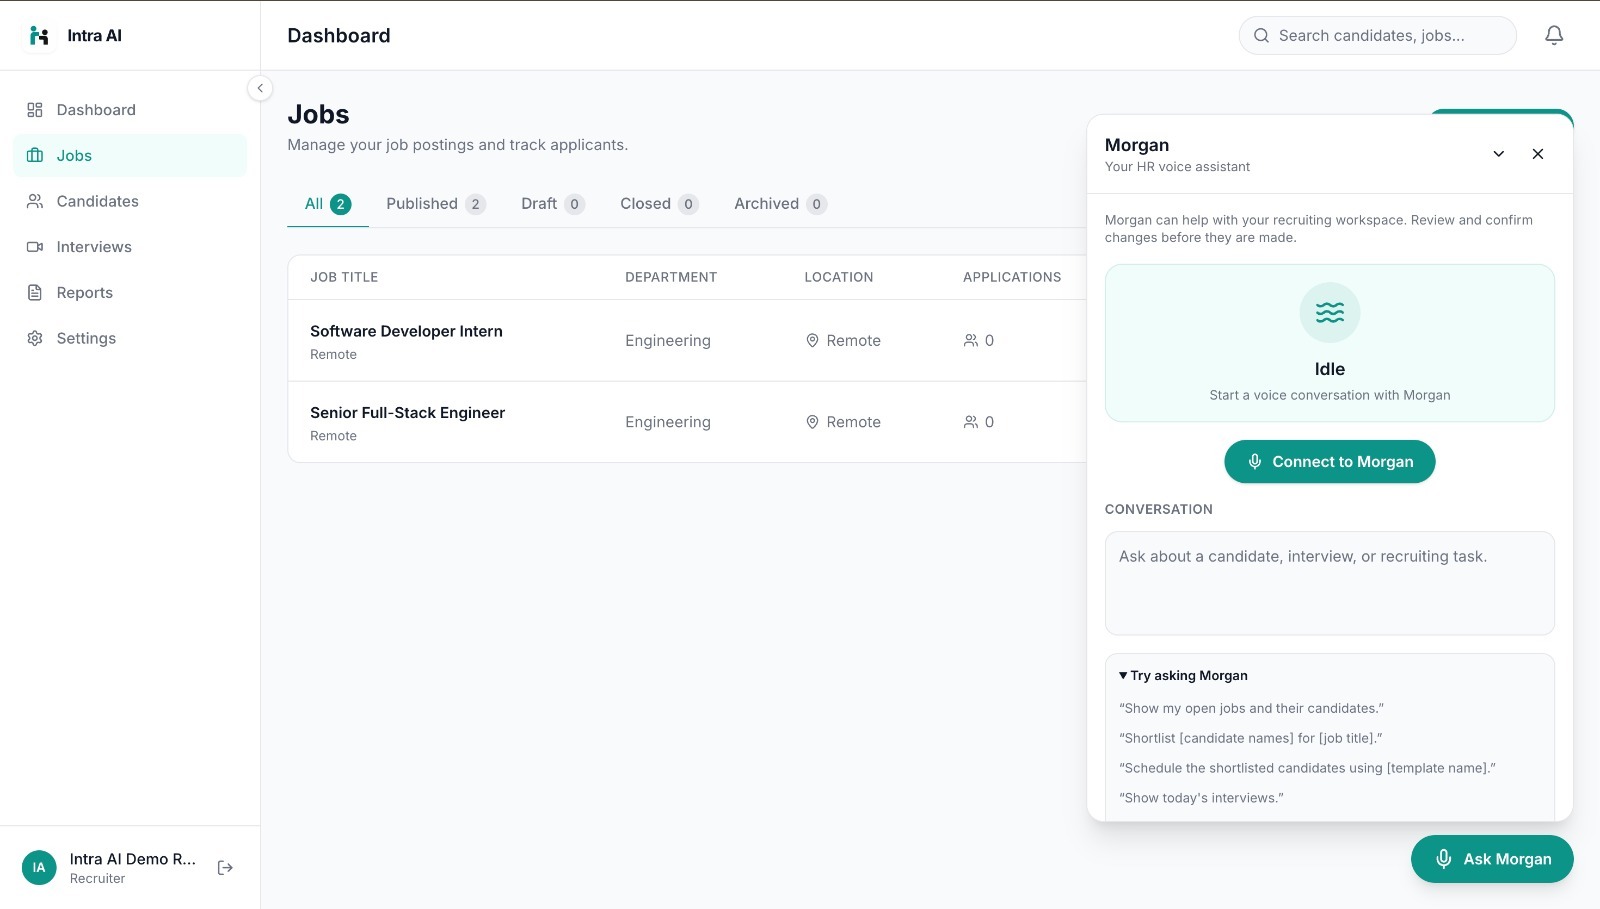Minimize the Morgan panel with the chevron
This screenshot has width=1600, height=909.
click(1499, 154)
